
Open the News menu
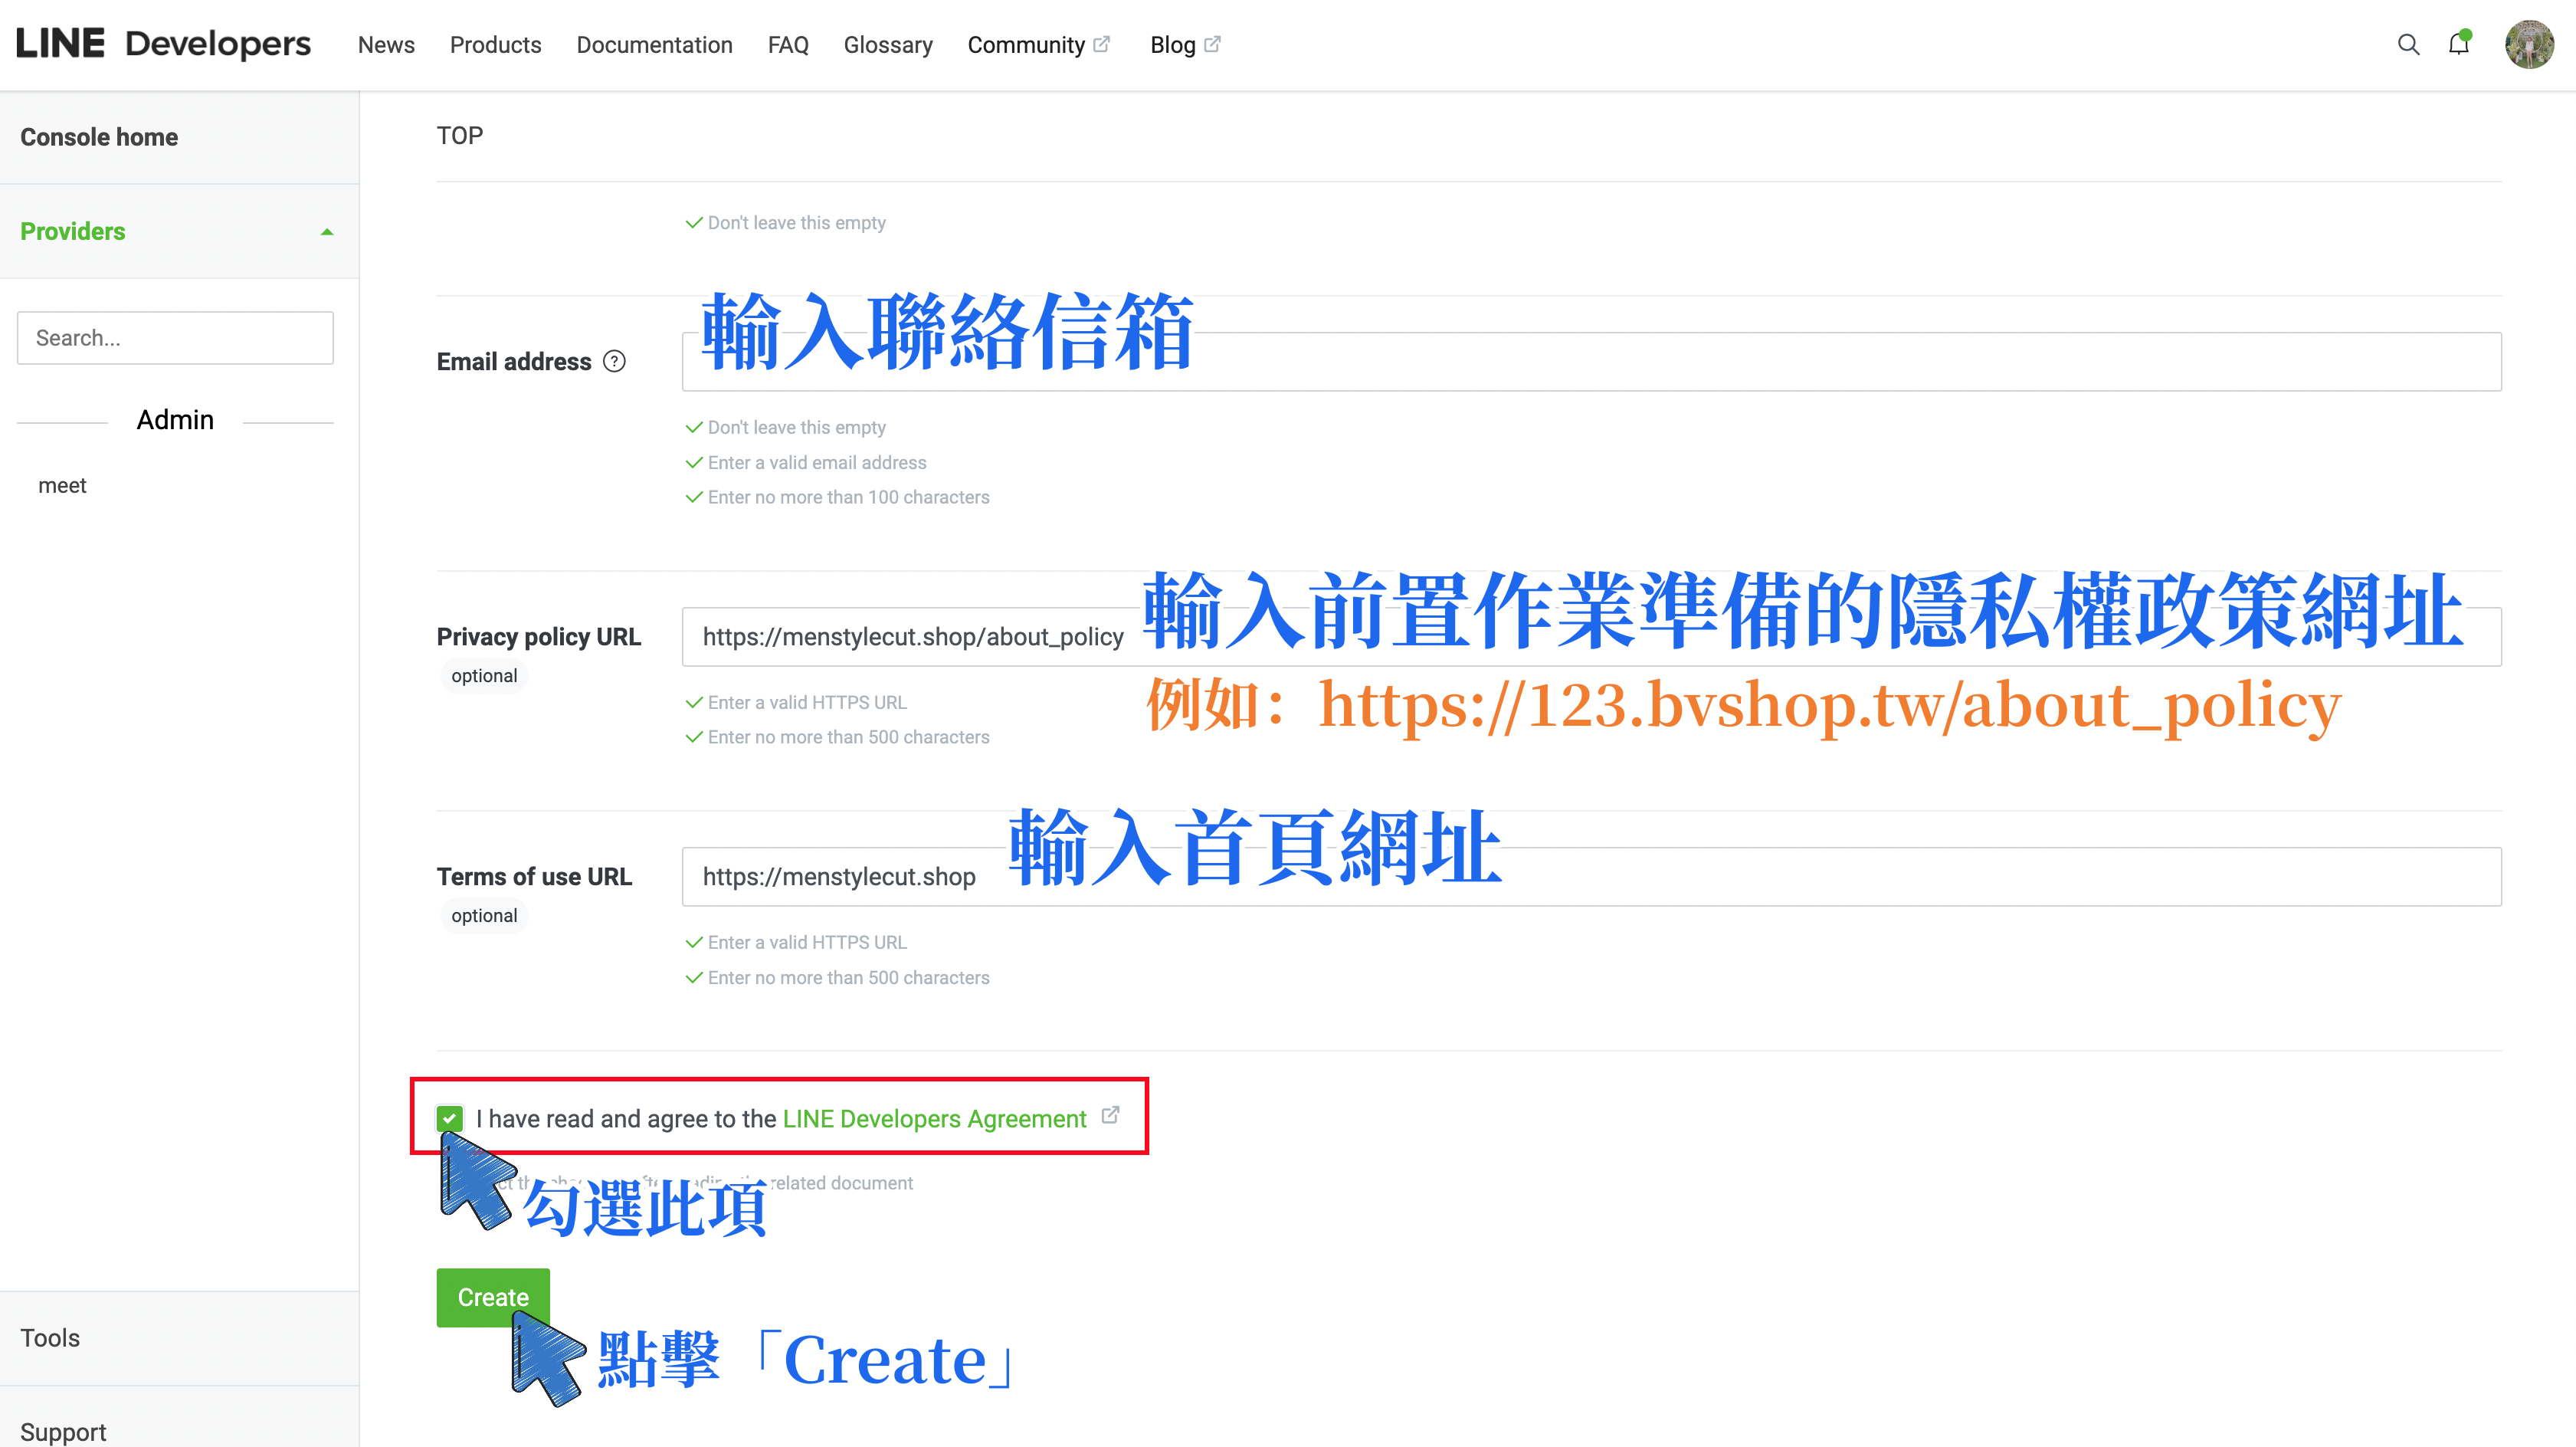pyautogui.click(x=386, y=45)
